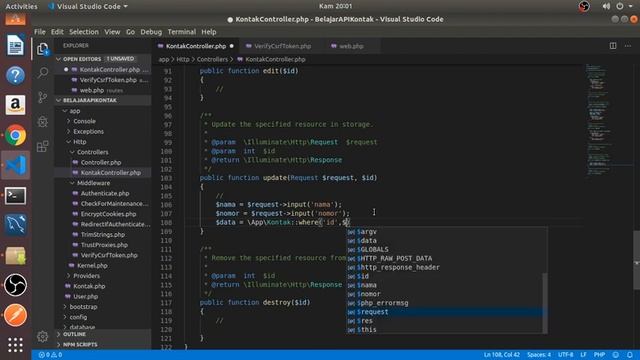Image resolution: width=640 pixels, height=360 pixels.
Task: Open Amazon from the dock
Action: pos(16,105)
